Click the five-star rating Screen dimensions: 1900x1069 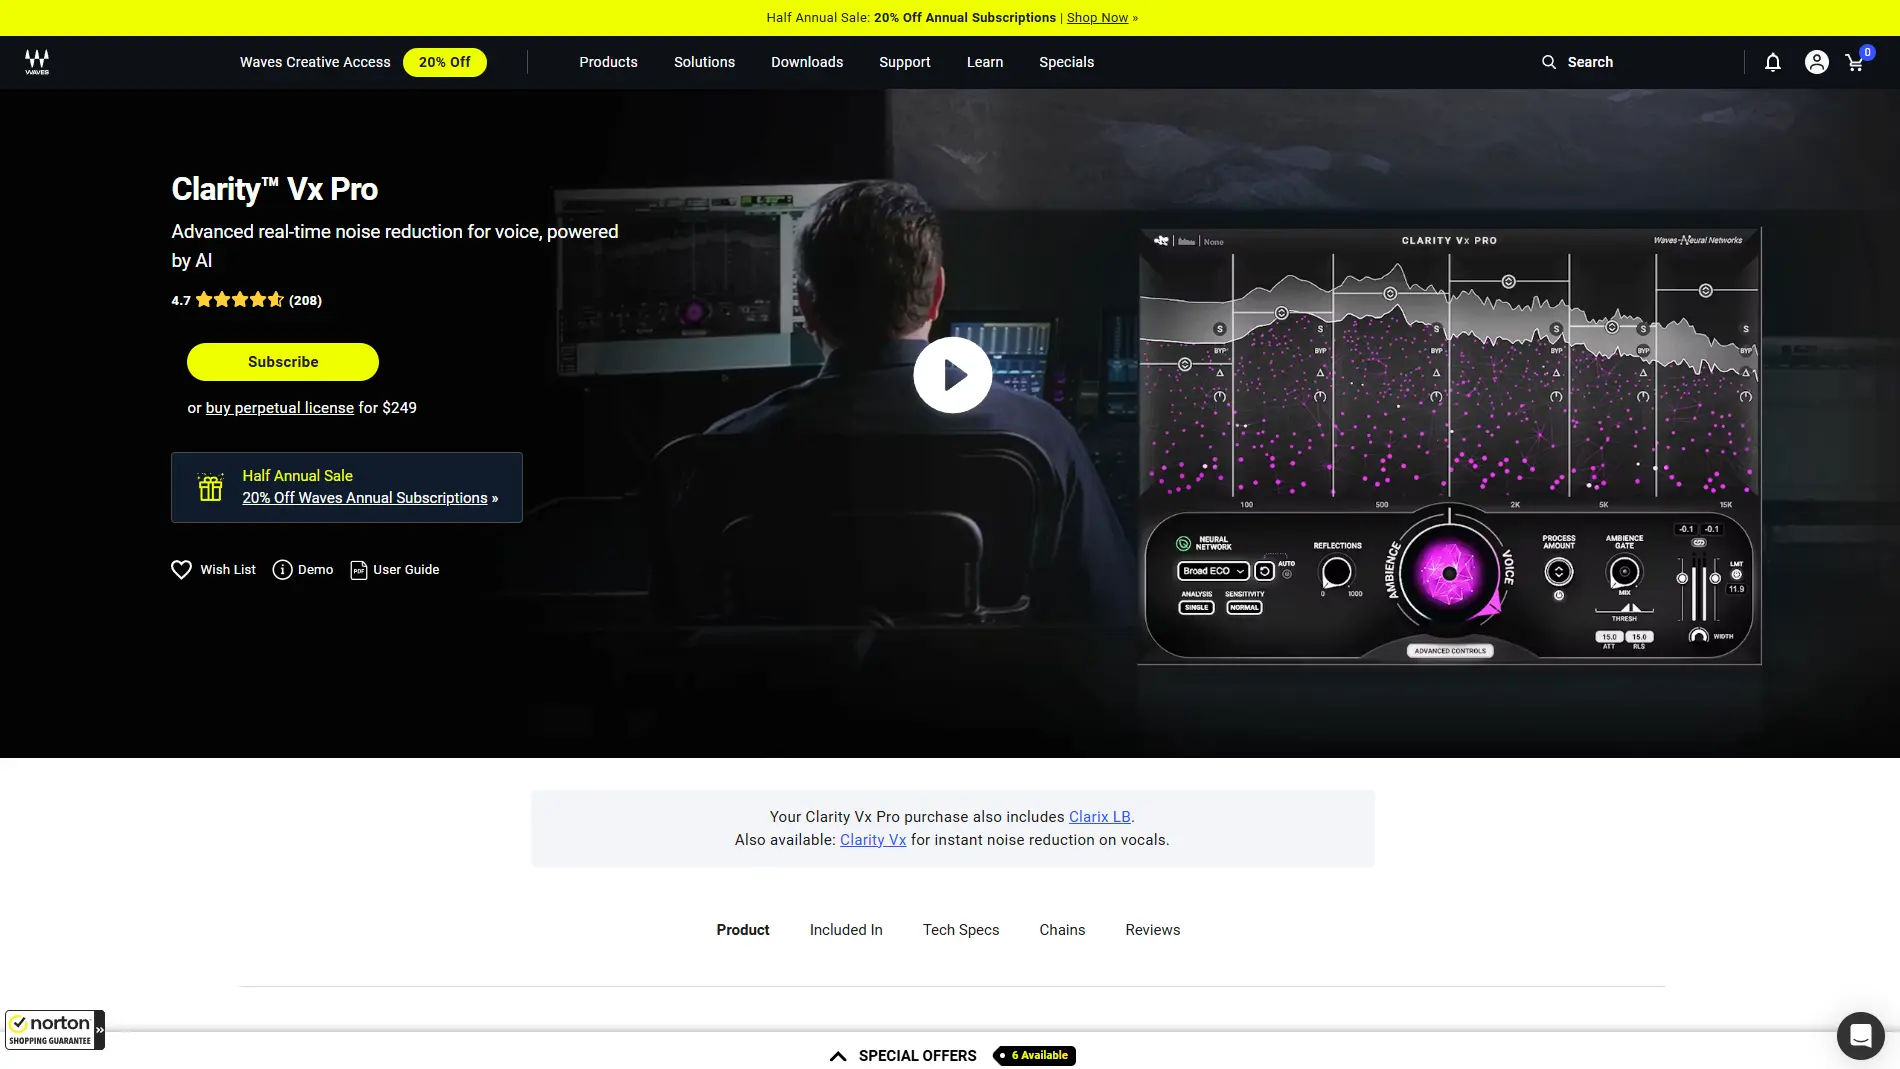point(240,300)
